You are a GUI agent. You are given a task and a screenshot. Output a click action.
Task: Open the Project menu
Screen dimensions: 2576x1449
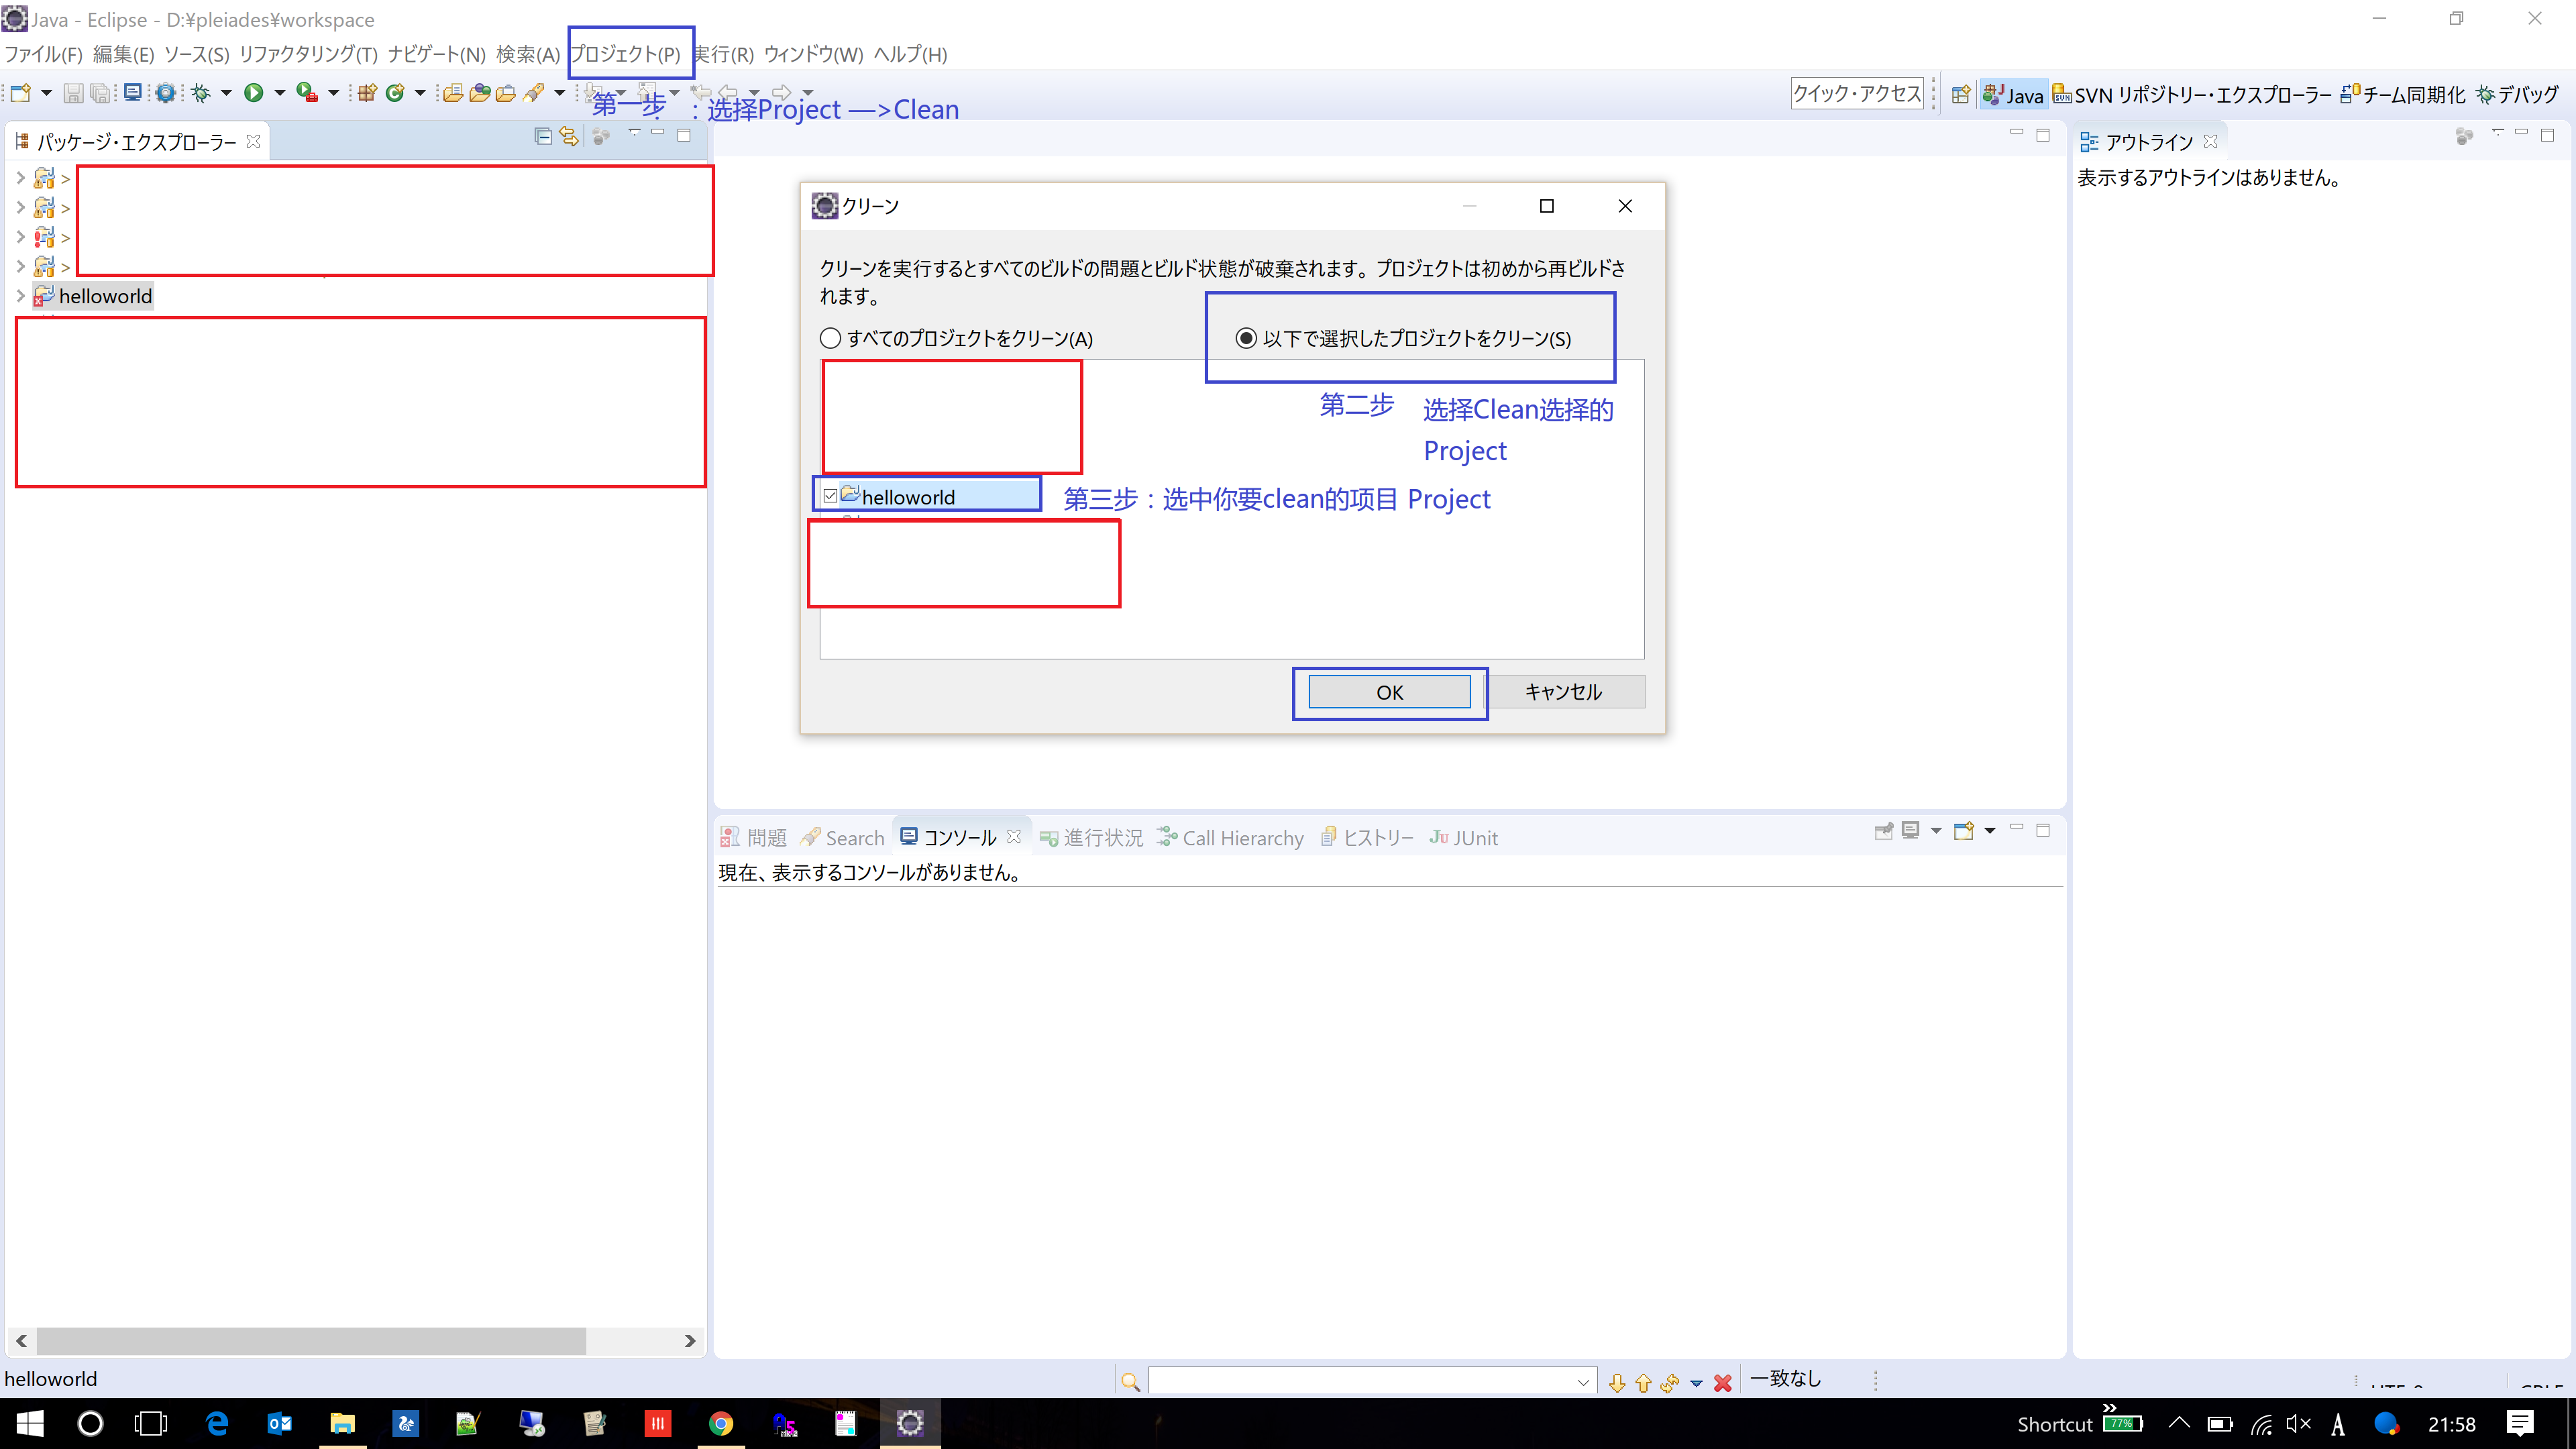pos(626,54)
